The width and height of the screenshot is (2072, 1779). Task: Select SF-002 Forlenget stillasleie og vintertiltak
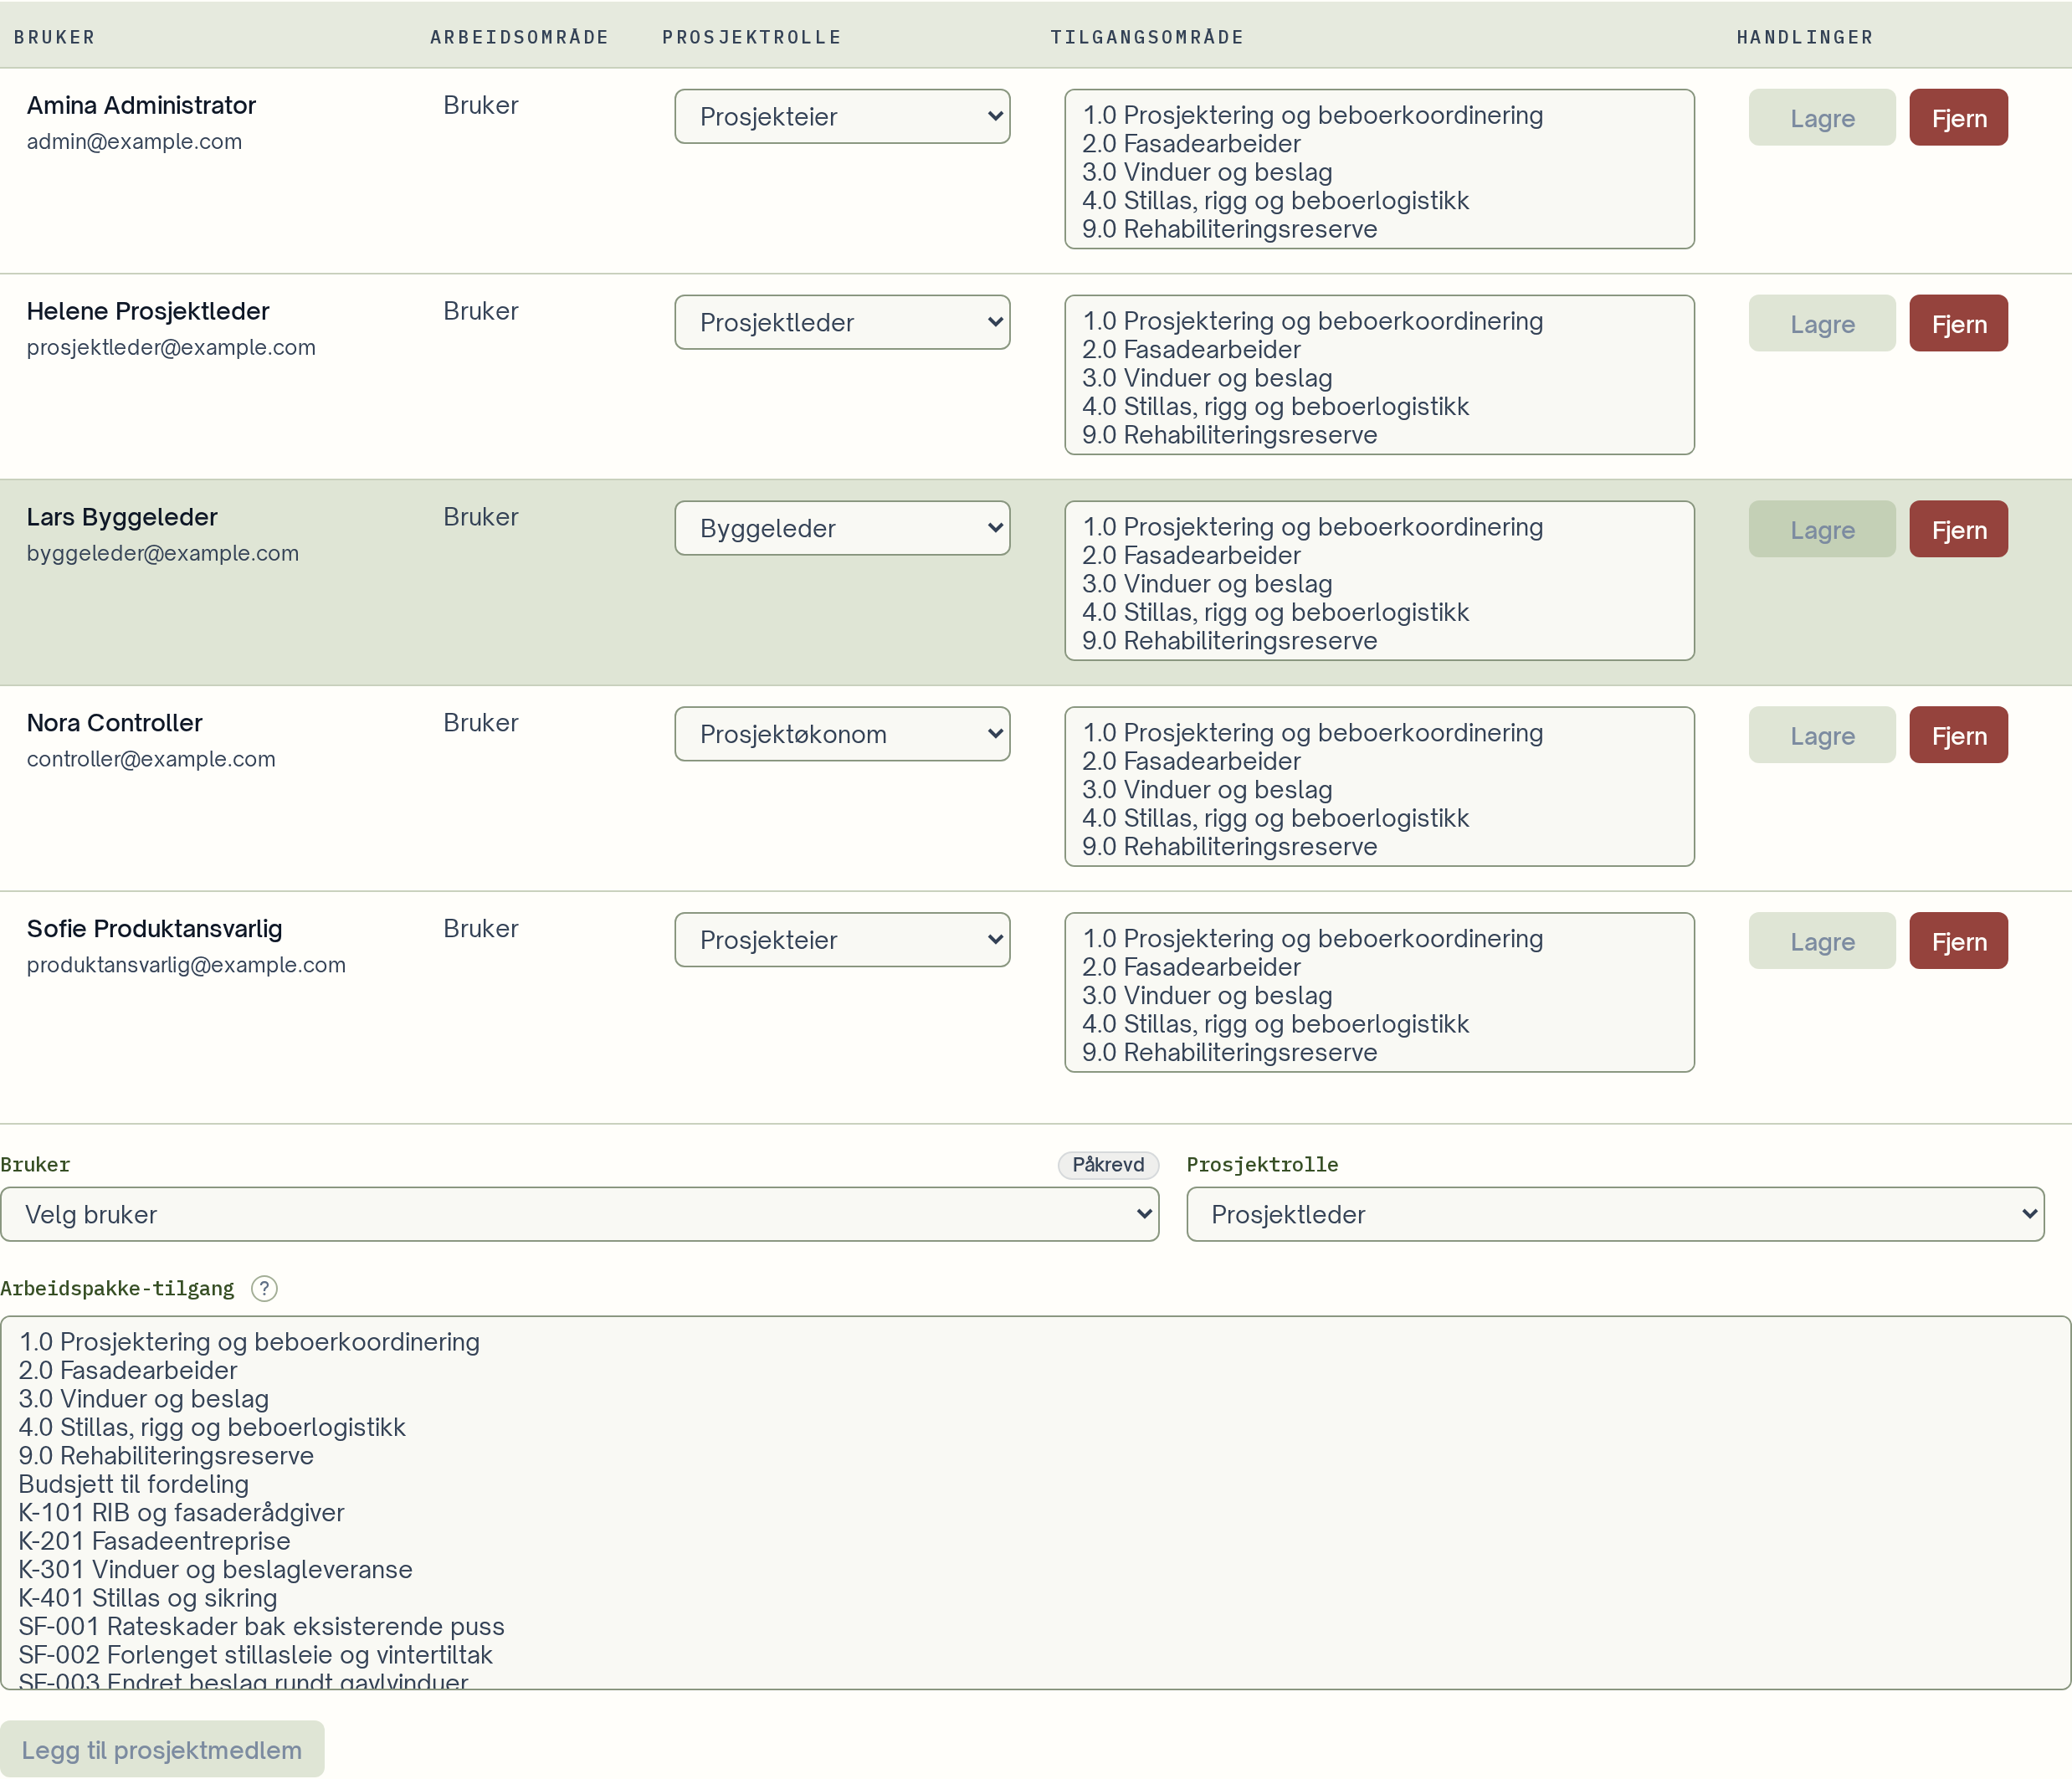point(1035,1656)
